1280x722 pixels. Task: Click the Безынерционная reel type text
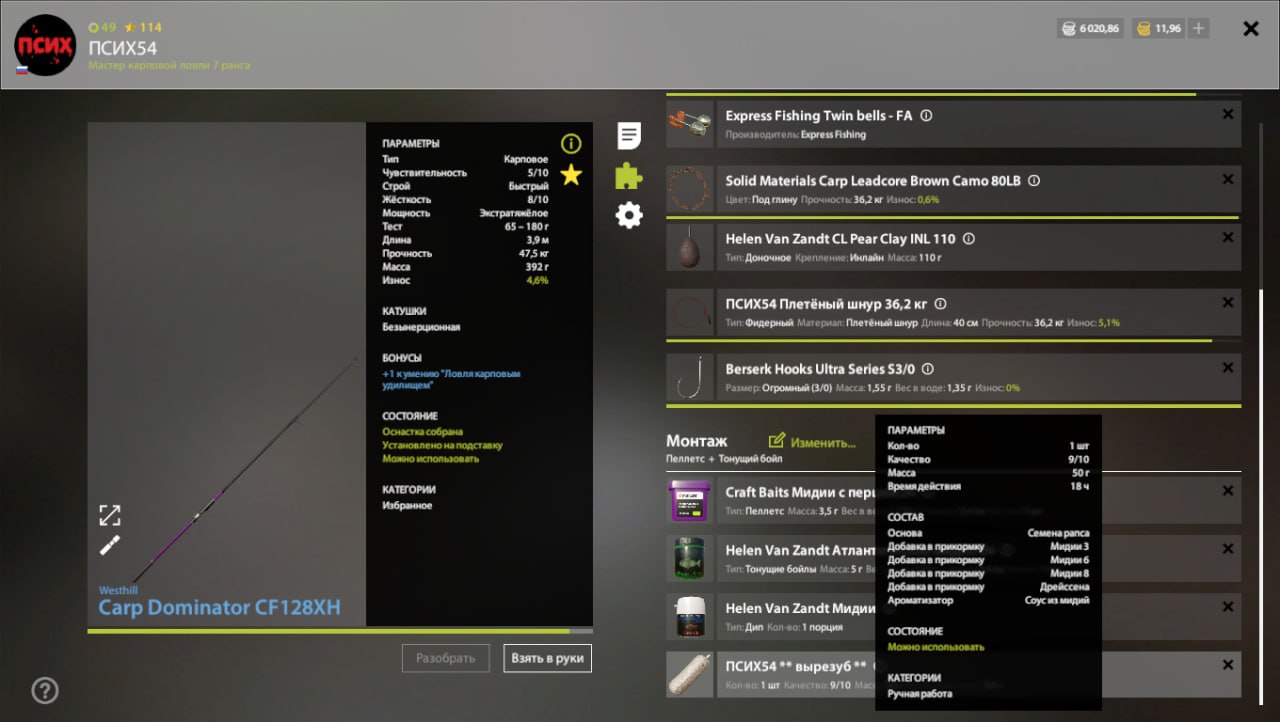[421, 327]
